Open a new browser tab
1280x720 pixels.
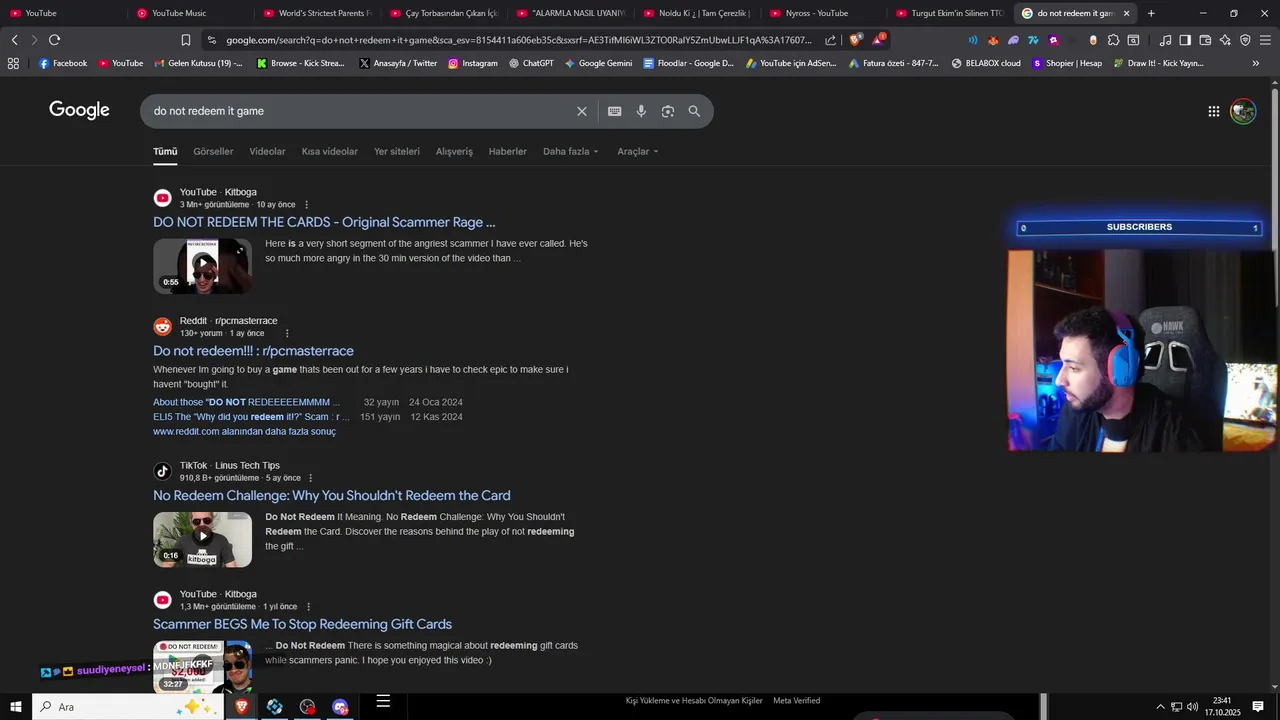pyautogui.click(x=1151, y=13)
